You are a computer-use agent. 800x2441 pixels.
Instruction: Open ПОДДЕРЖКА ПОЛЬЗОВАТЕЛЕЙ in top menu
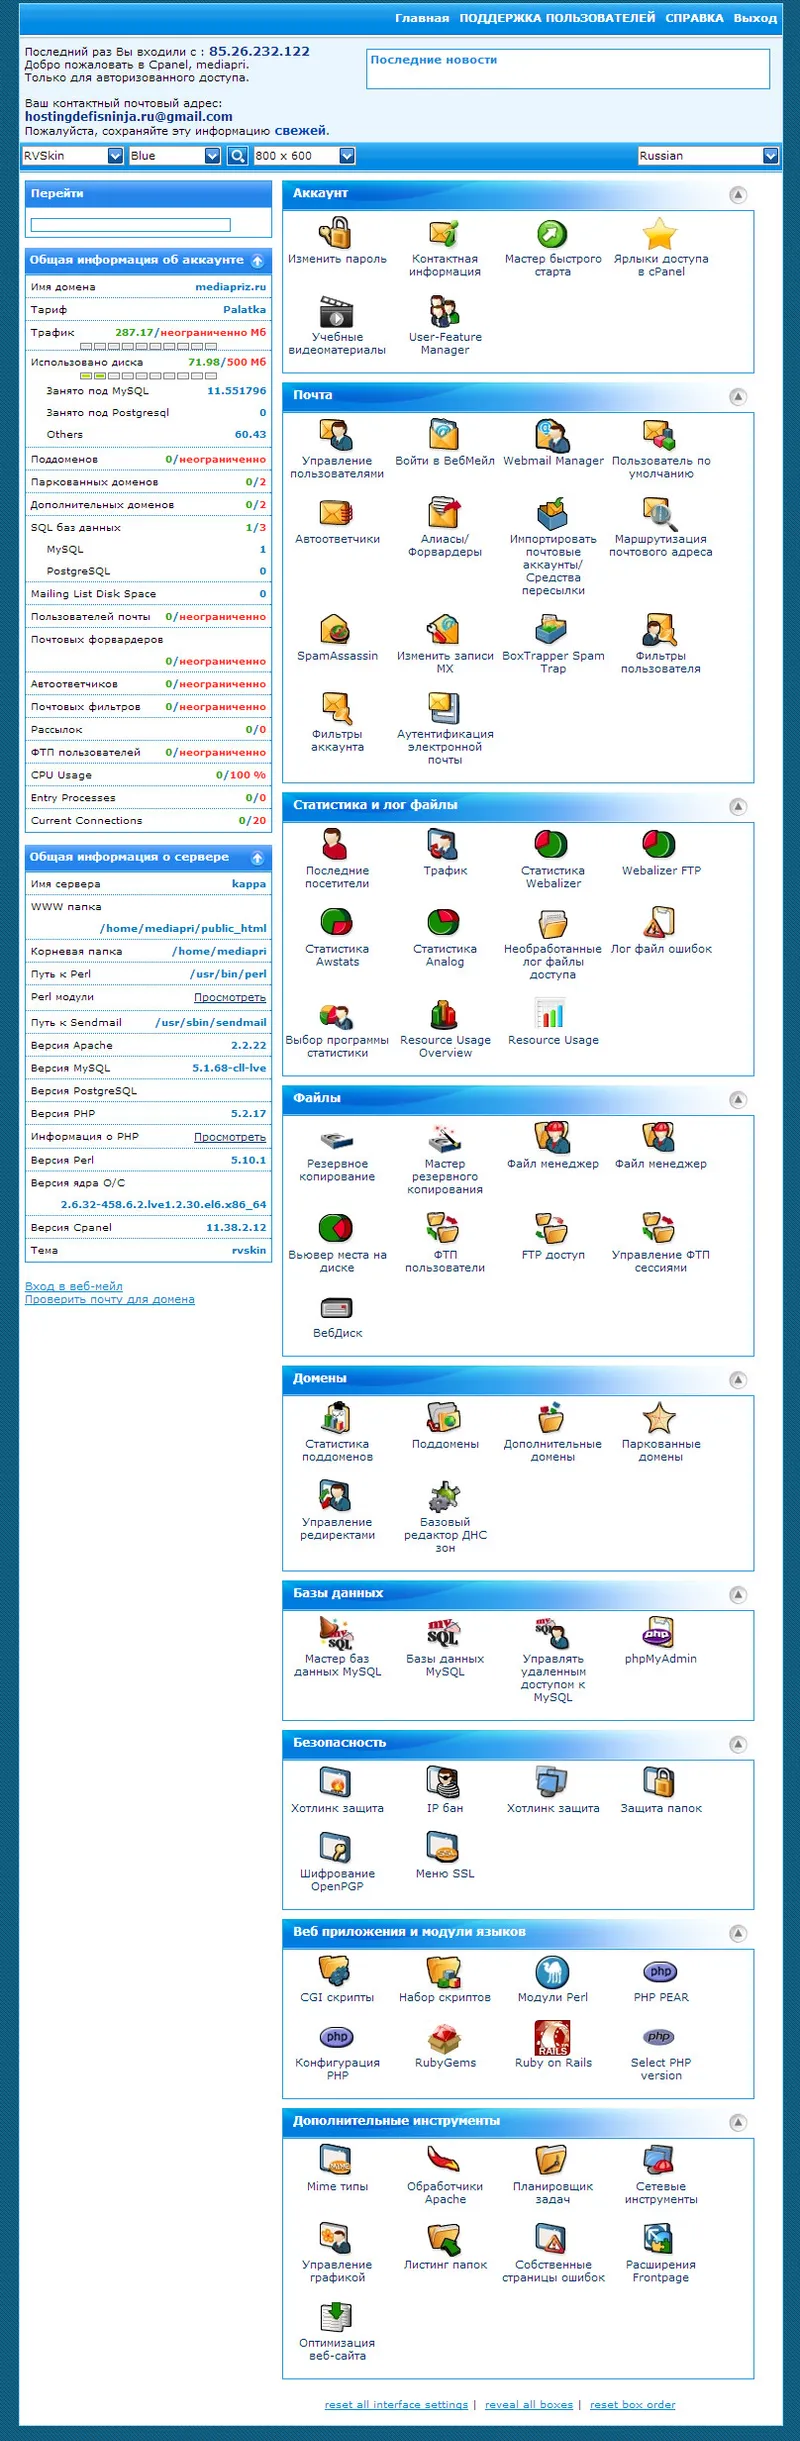[x=558, y=18]
